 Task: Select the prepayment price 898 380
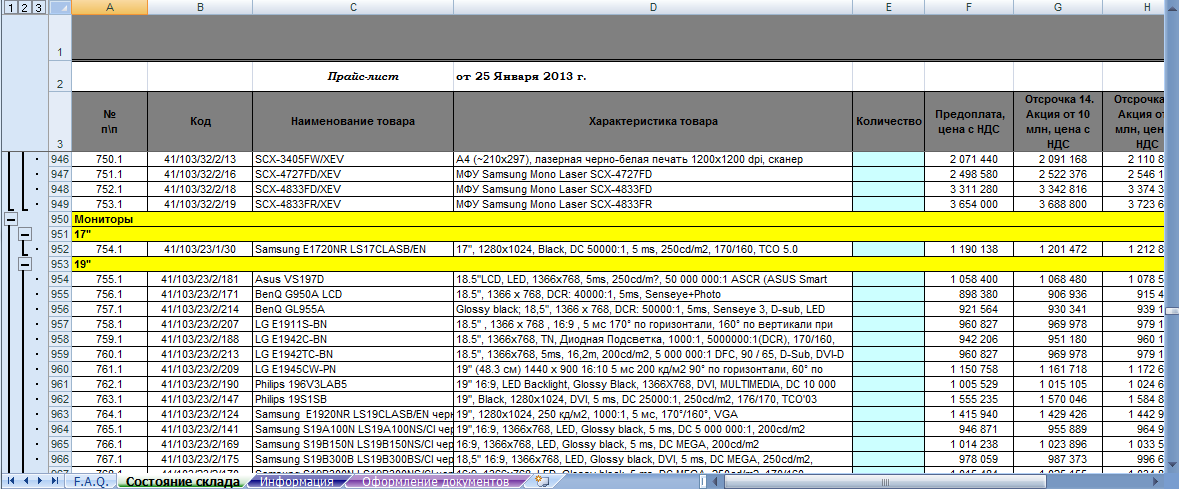coord(969,294)
